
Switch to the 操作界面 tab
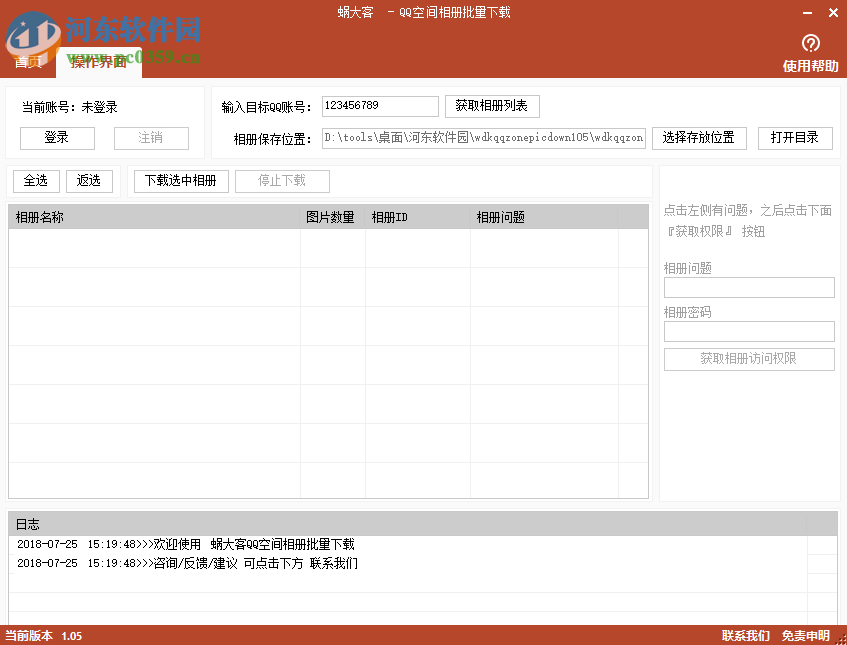click(x=95, y=62)
